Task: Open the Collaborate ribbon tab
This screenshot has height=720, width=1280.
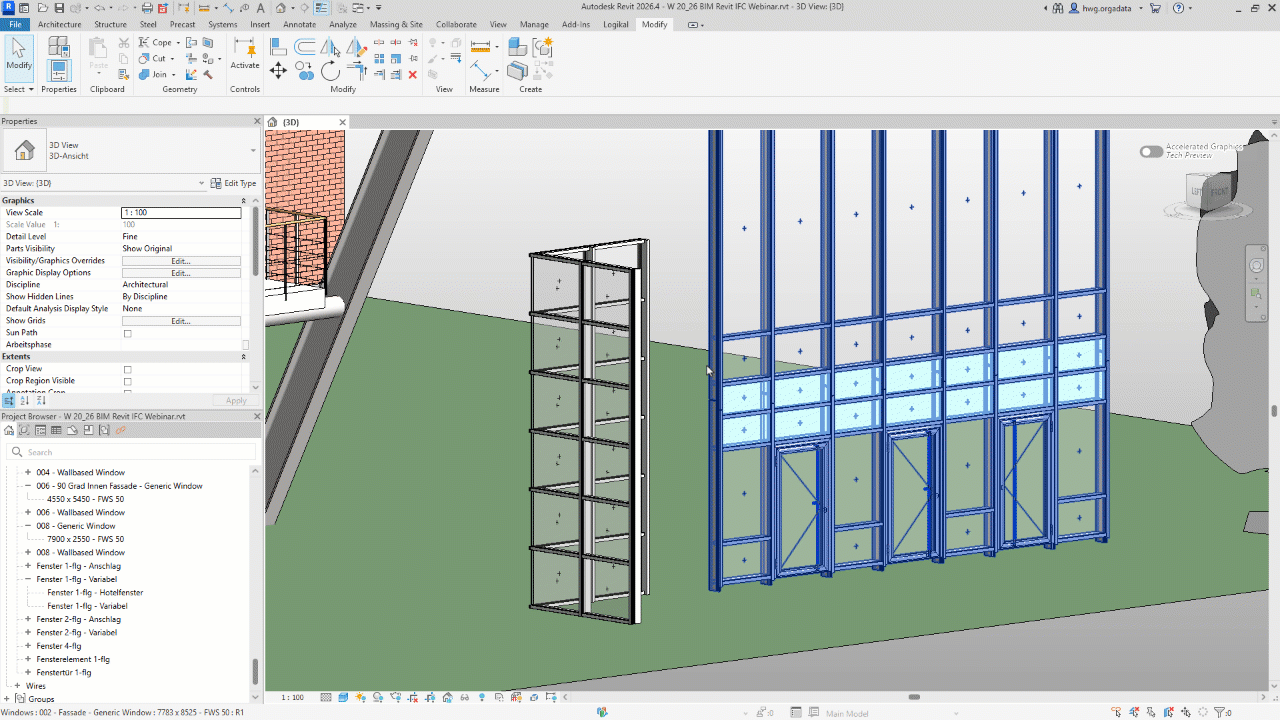Action: coord(456,24)
